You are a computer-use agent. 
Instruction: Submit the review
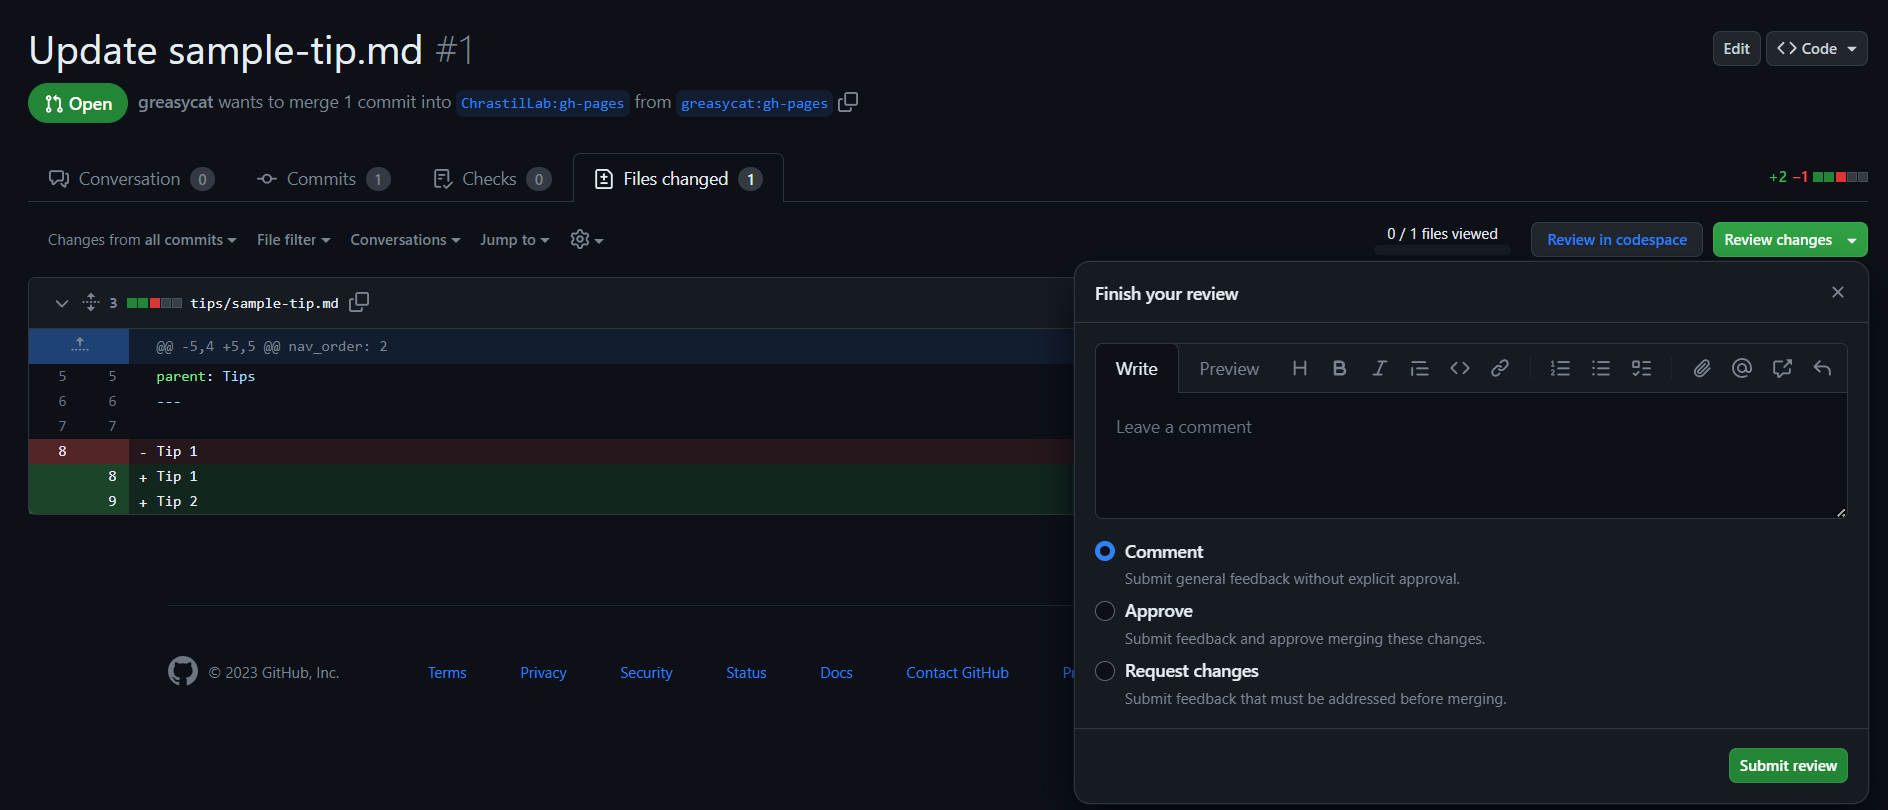click(1788, 765)
